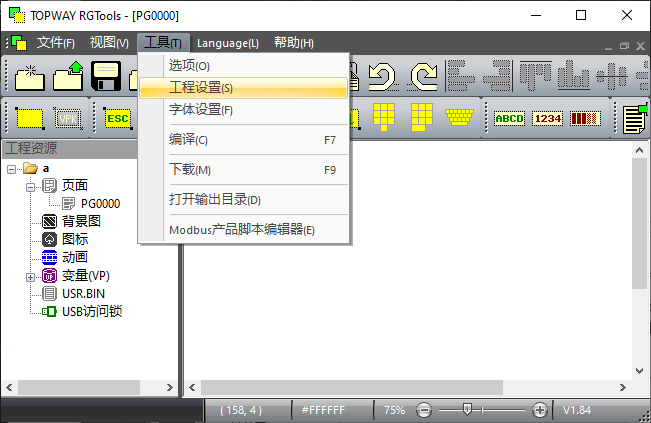Image resolution: width=651 pixels, height=423 pixels.
Task: Expand the 变量(VP) tree node
Action: pyautogui.click(x=30, y=277)
